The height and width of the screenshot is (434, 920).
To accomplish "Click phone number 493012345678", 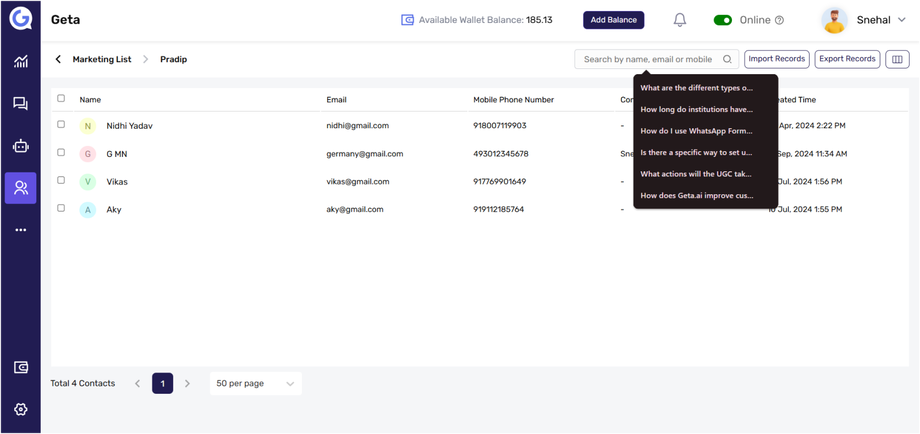I will tap(500, 154).
